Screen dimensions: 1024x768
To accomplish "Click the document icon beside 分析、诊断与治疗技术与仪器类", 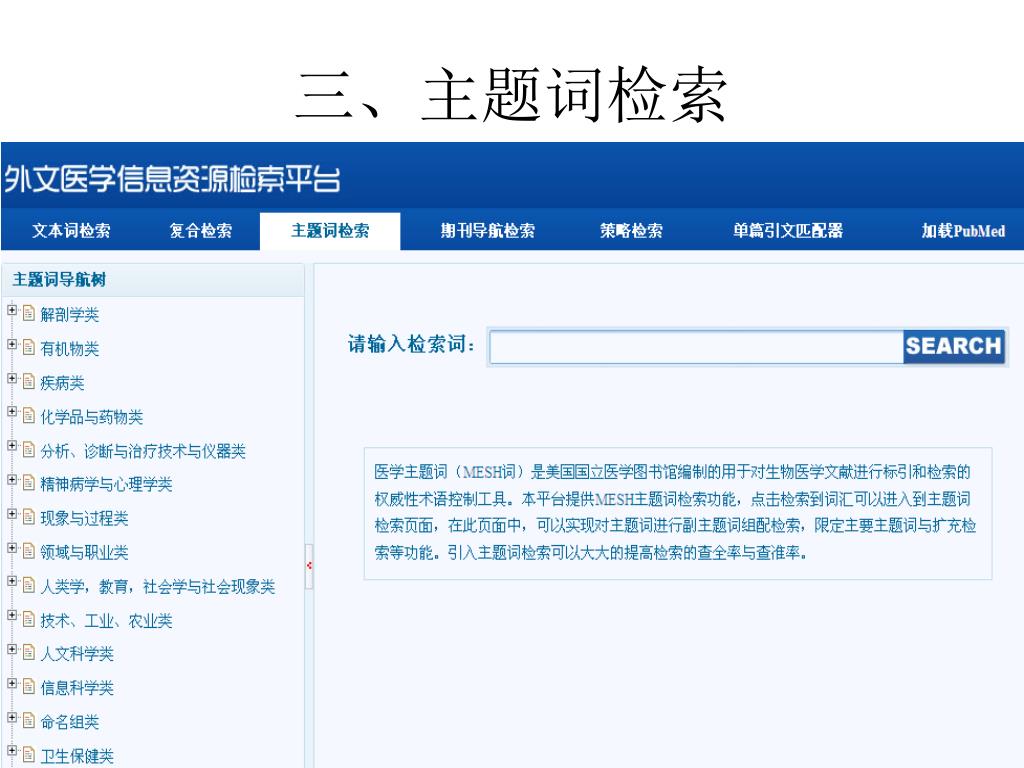I will pyautogui.click(x=29, y=449).
